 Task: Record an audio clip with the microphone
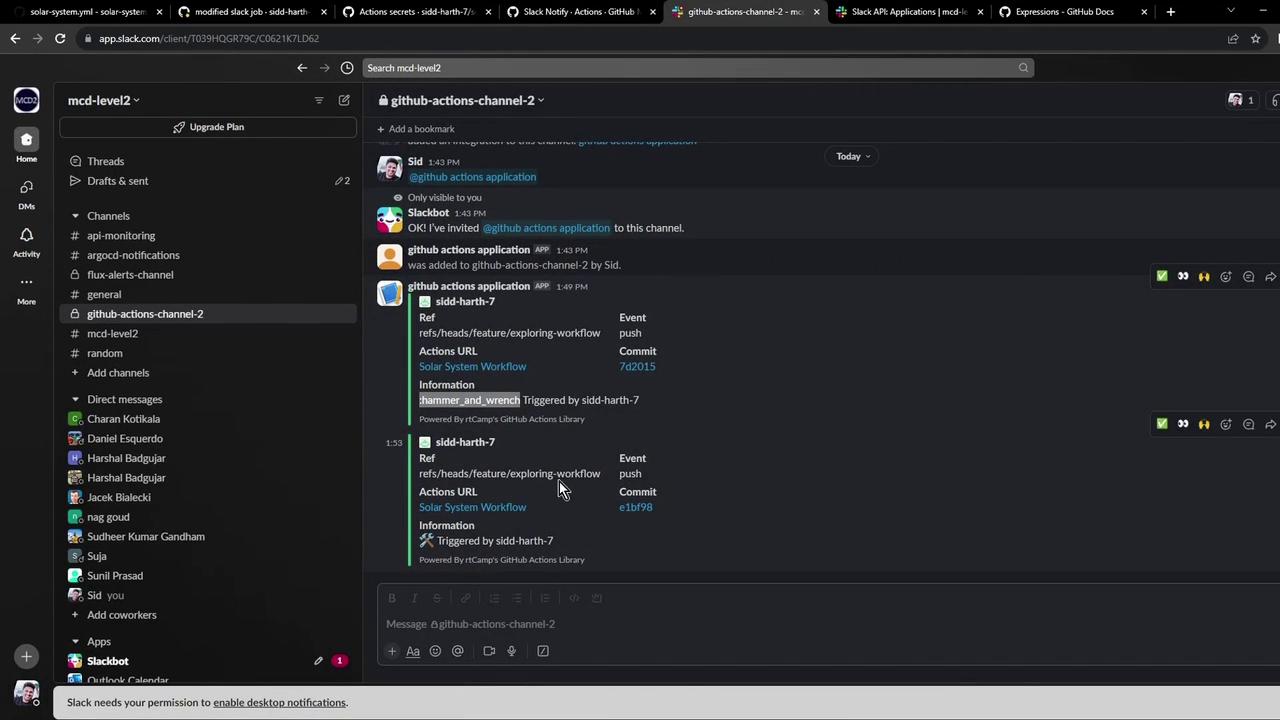click(x=511, y=651)
